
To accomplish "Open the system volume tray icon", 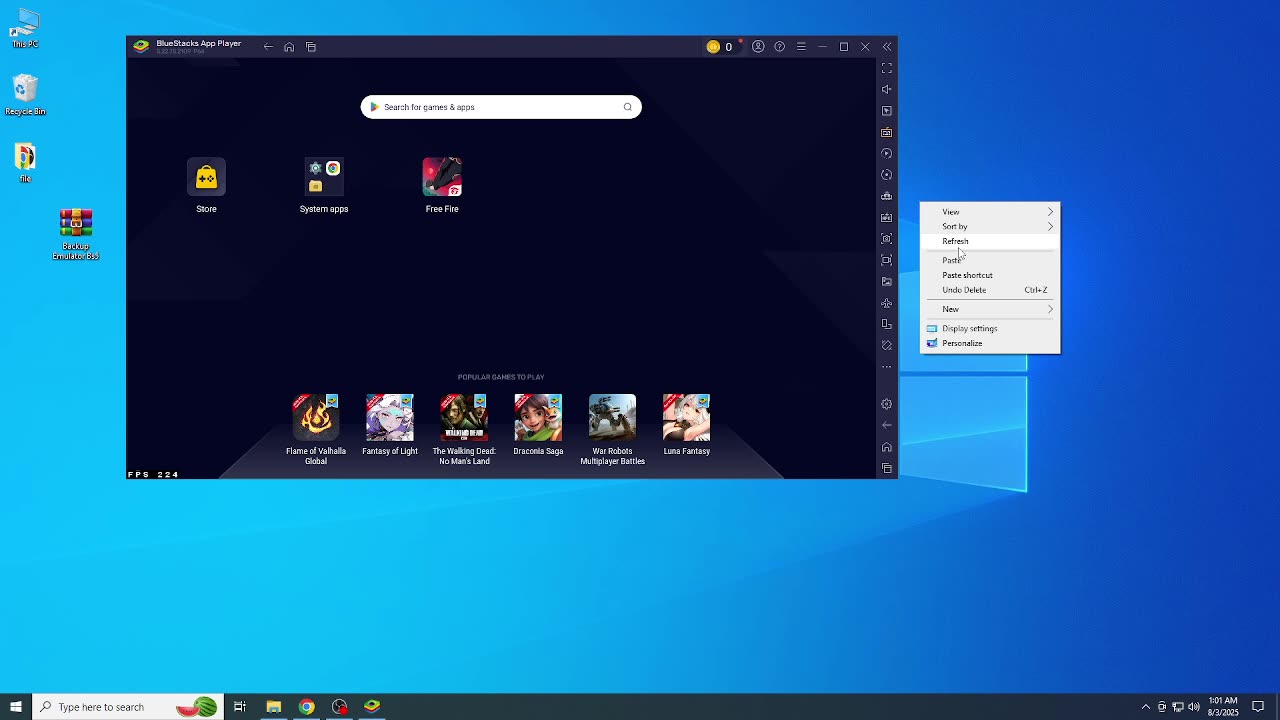I will (1194, 707).
